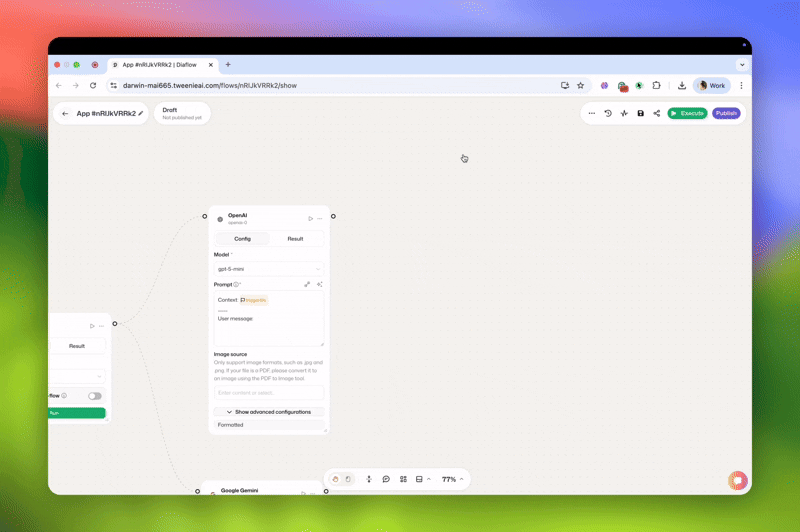Image resolution: width=800 pixels, height=532 pixels.
Task: Open Chrome three-dot menu
Action: (x=741, y=85)
